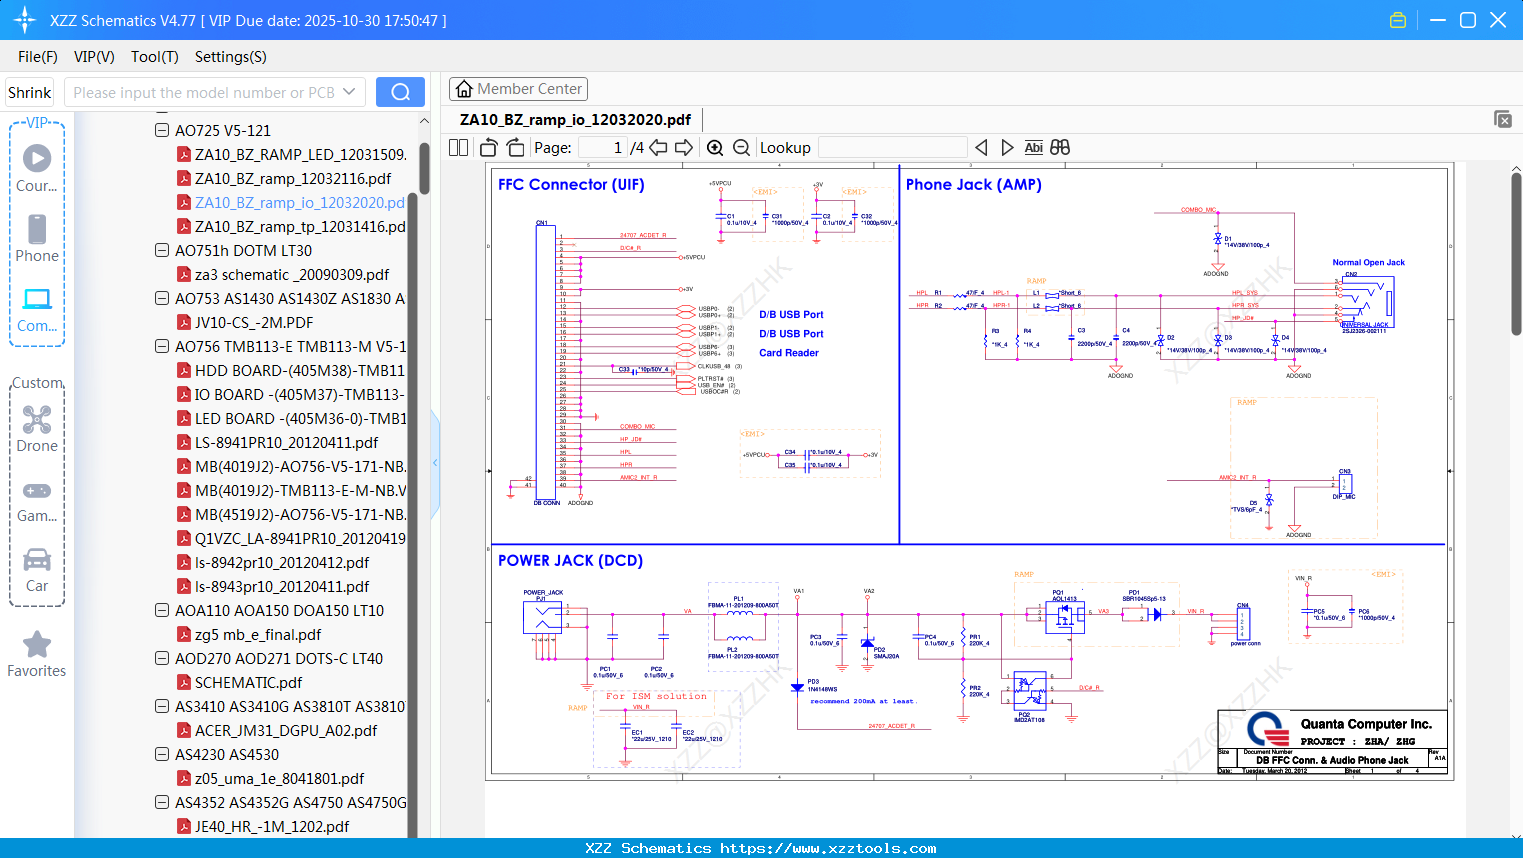Toggle the two-page layout view icon
Image resolution: width=1523 pixels, height=858 pixels.
(x=458, y=148)
